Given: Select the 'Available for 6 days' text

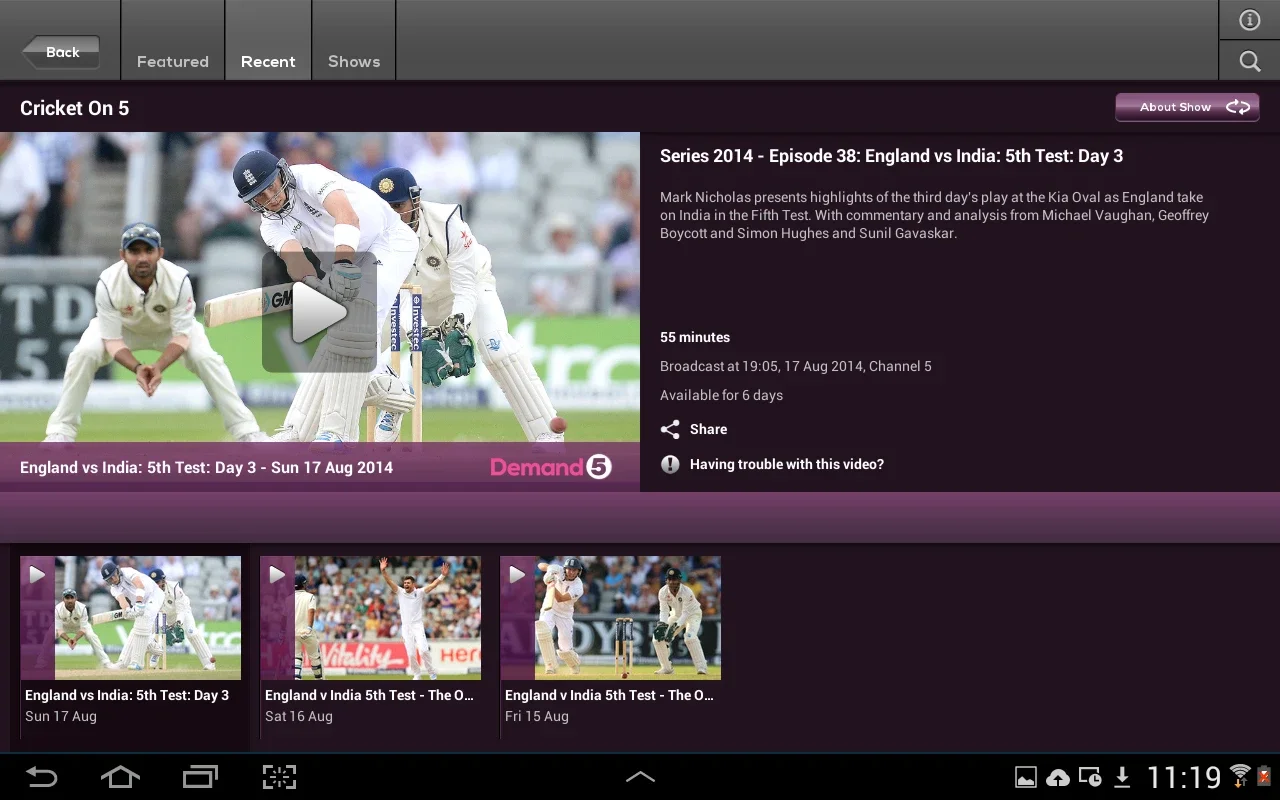Looking at the screenshot, I should point(721,395).
